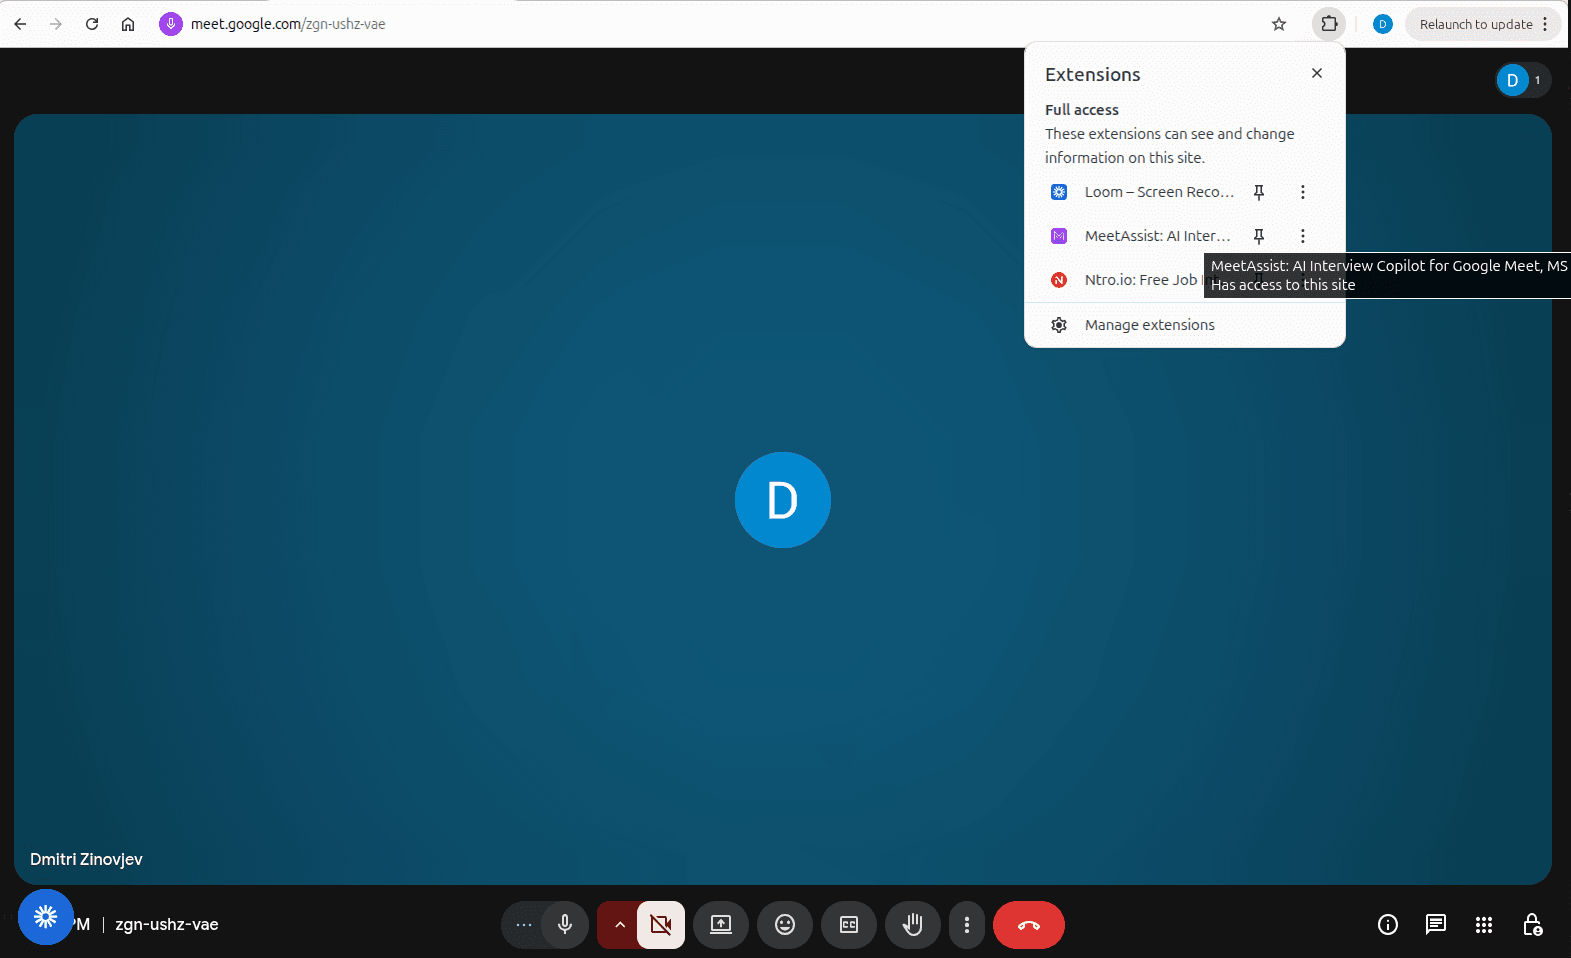Open the Loom floating bubble button
The width and height of the screenshot is (1571, 958).
(x=46, y=917)
